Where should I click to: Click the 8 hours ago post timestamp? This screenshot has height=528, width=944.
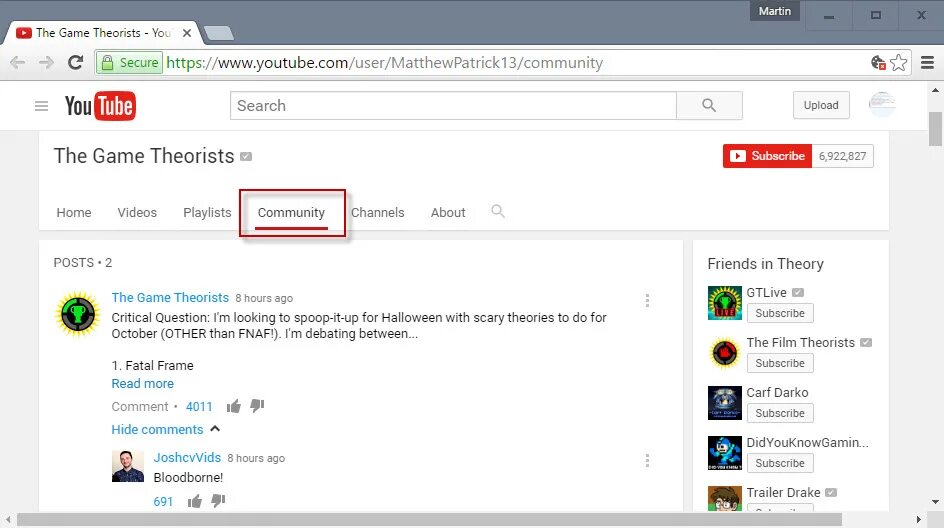point(264,298)
